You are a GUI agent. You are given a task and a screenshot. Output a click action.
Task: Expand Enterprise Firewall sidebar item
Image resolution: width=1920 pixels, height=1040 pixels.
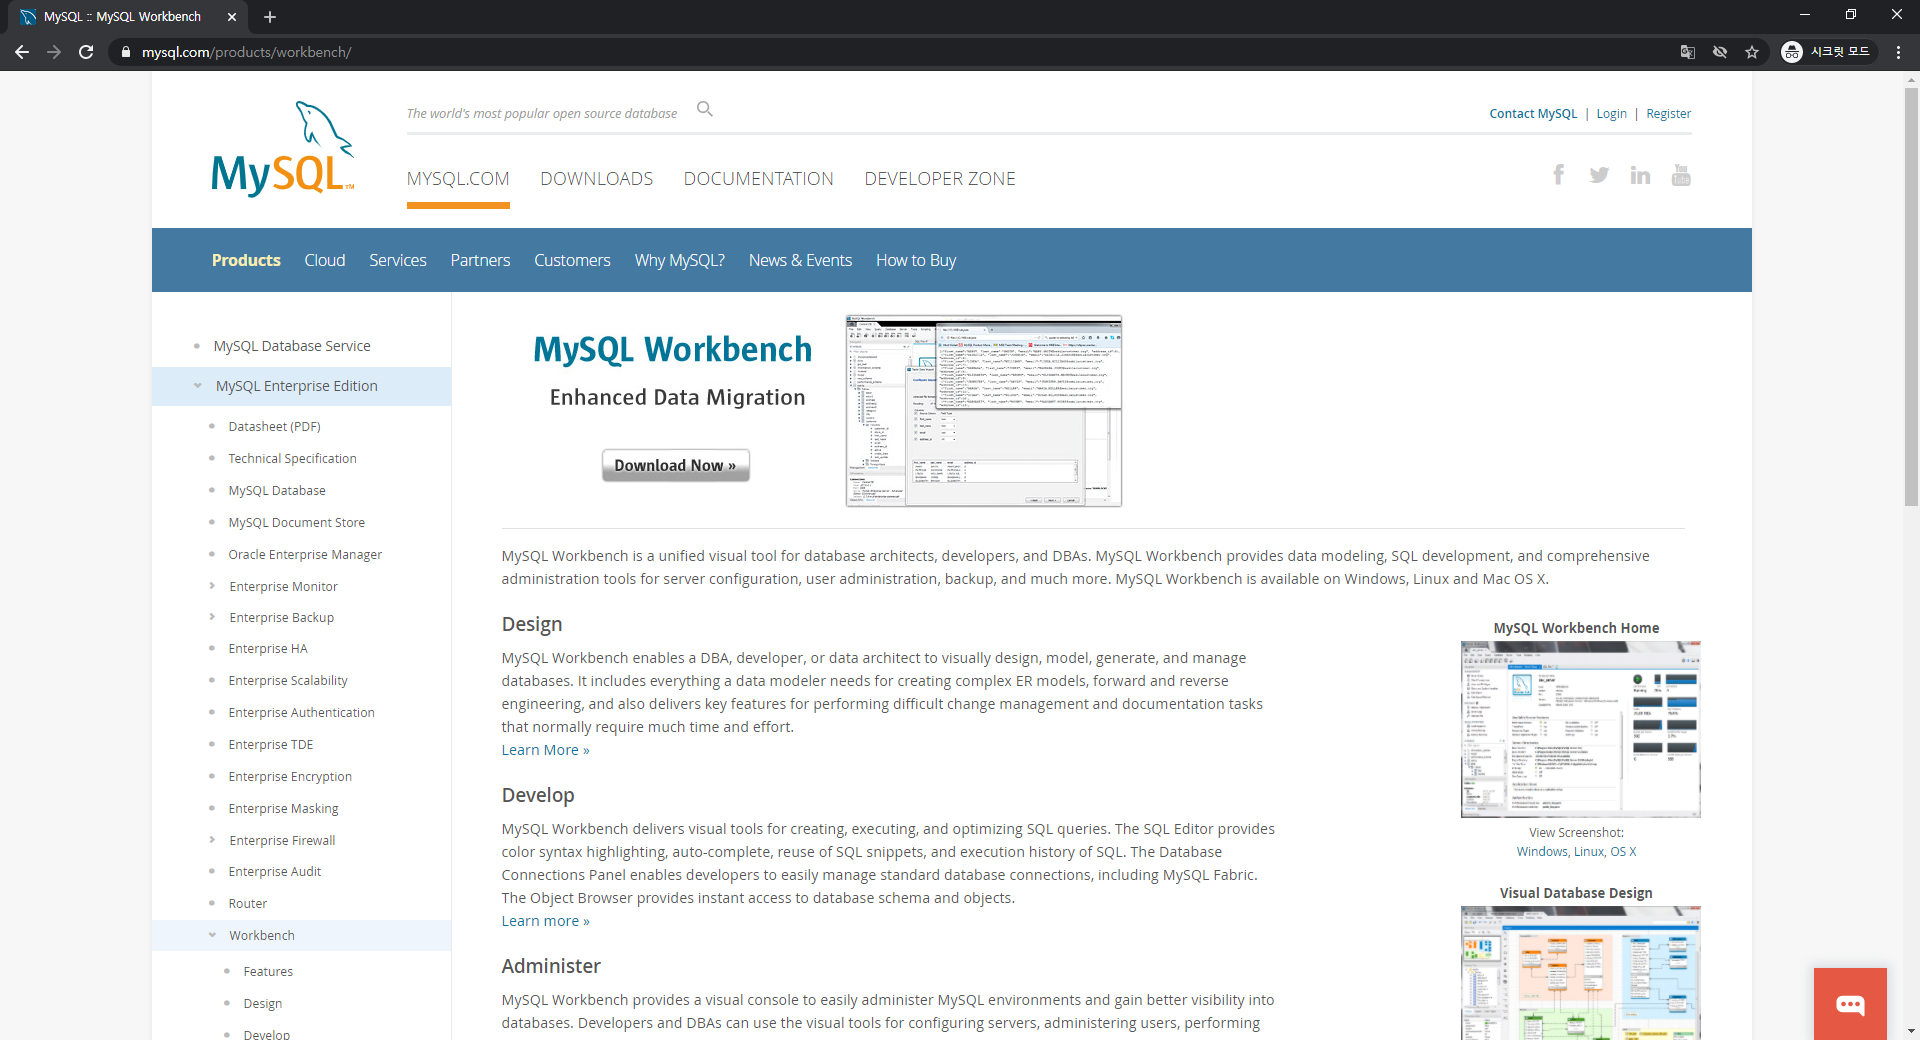coord(212,840)
